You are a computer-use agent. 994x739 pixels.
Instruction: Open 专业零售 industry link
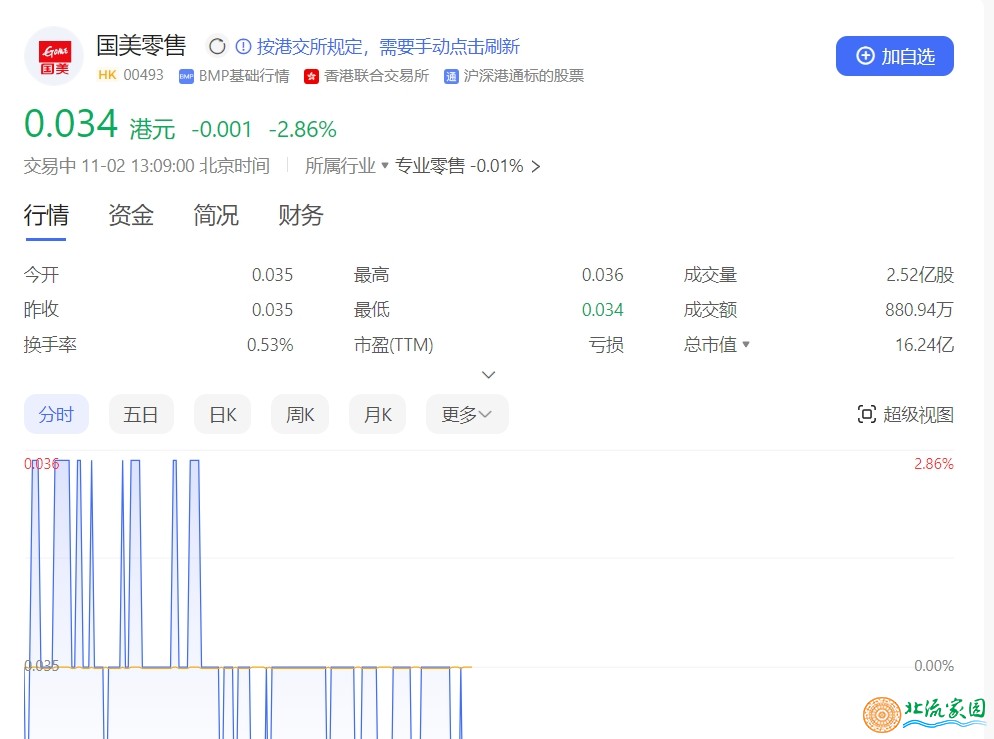pos(430,166)
